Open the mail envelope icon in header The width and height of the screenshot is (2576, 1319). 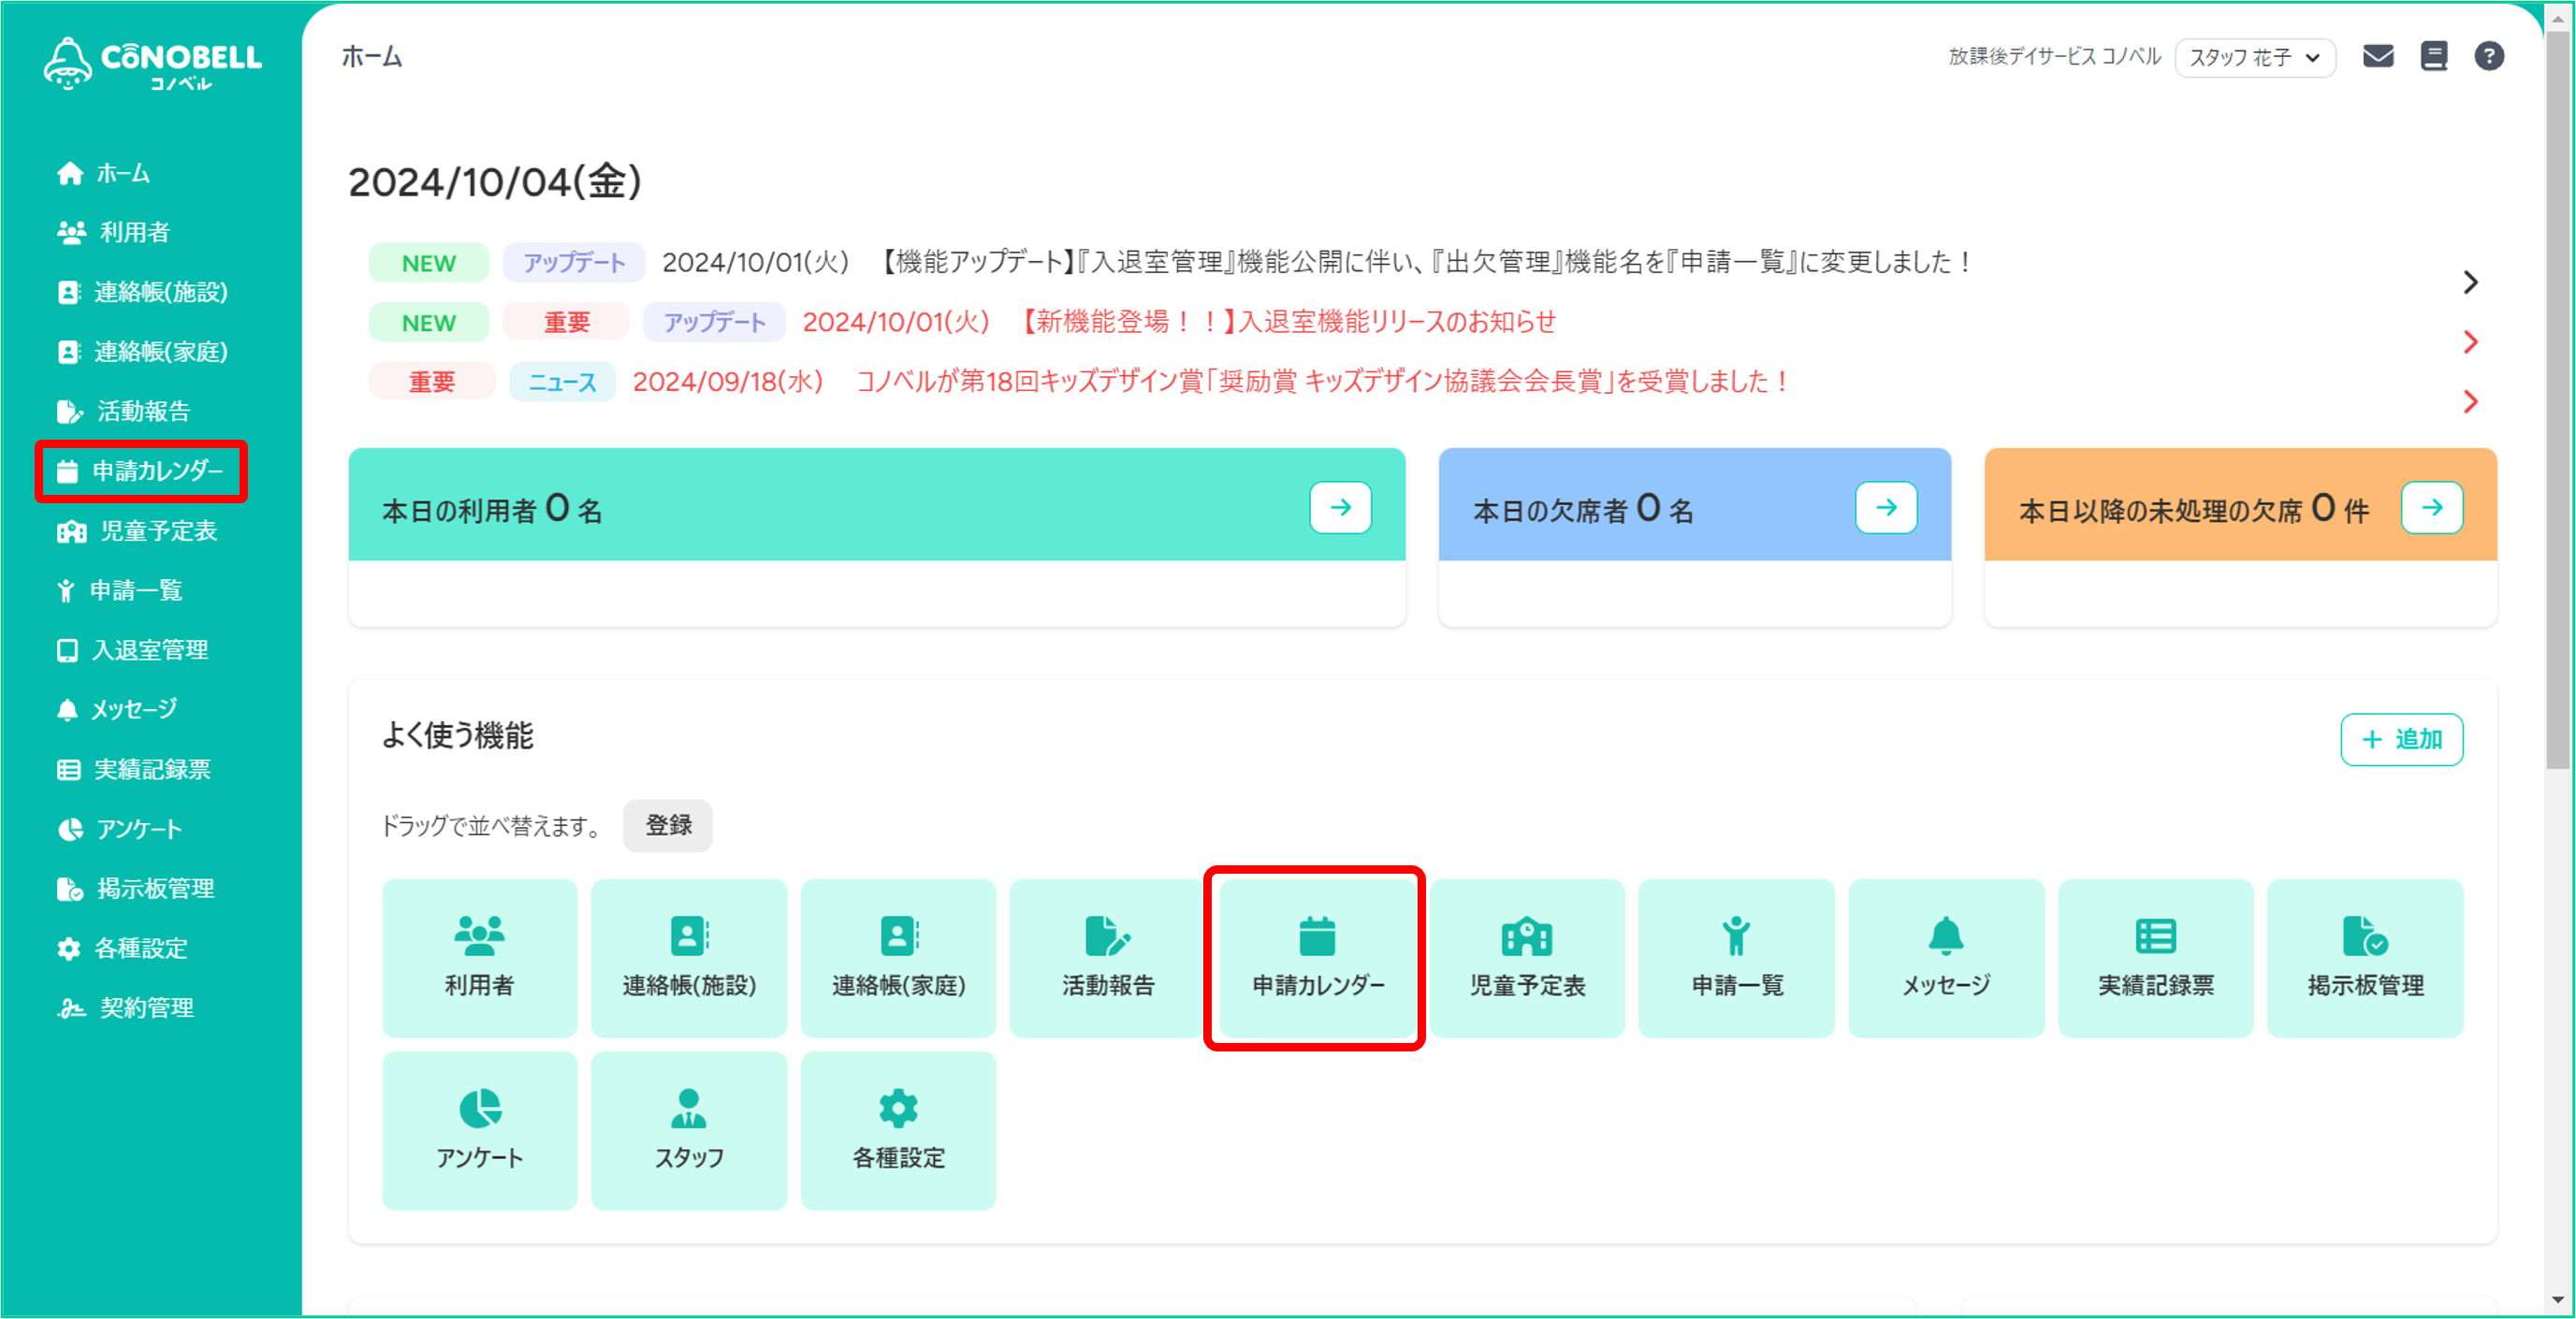2377,56
